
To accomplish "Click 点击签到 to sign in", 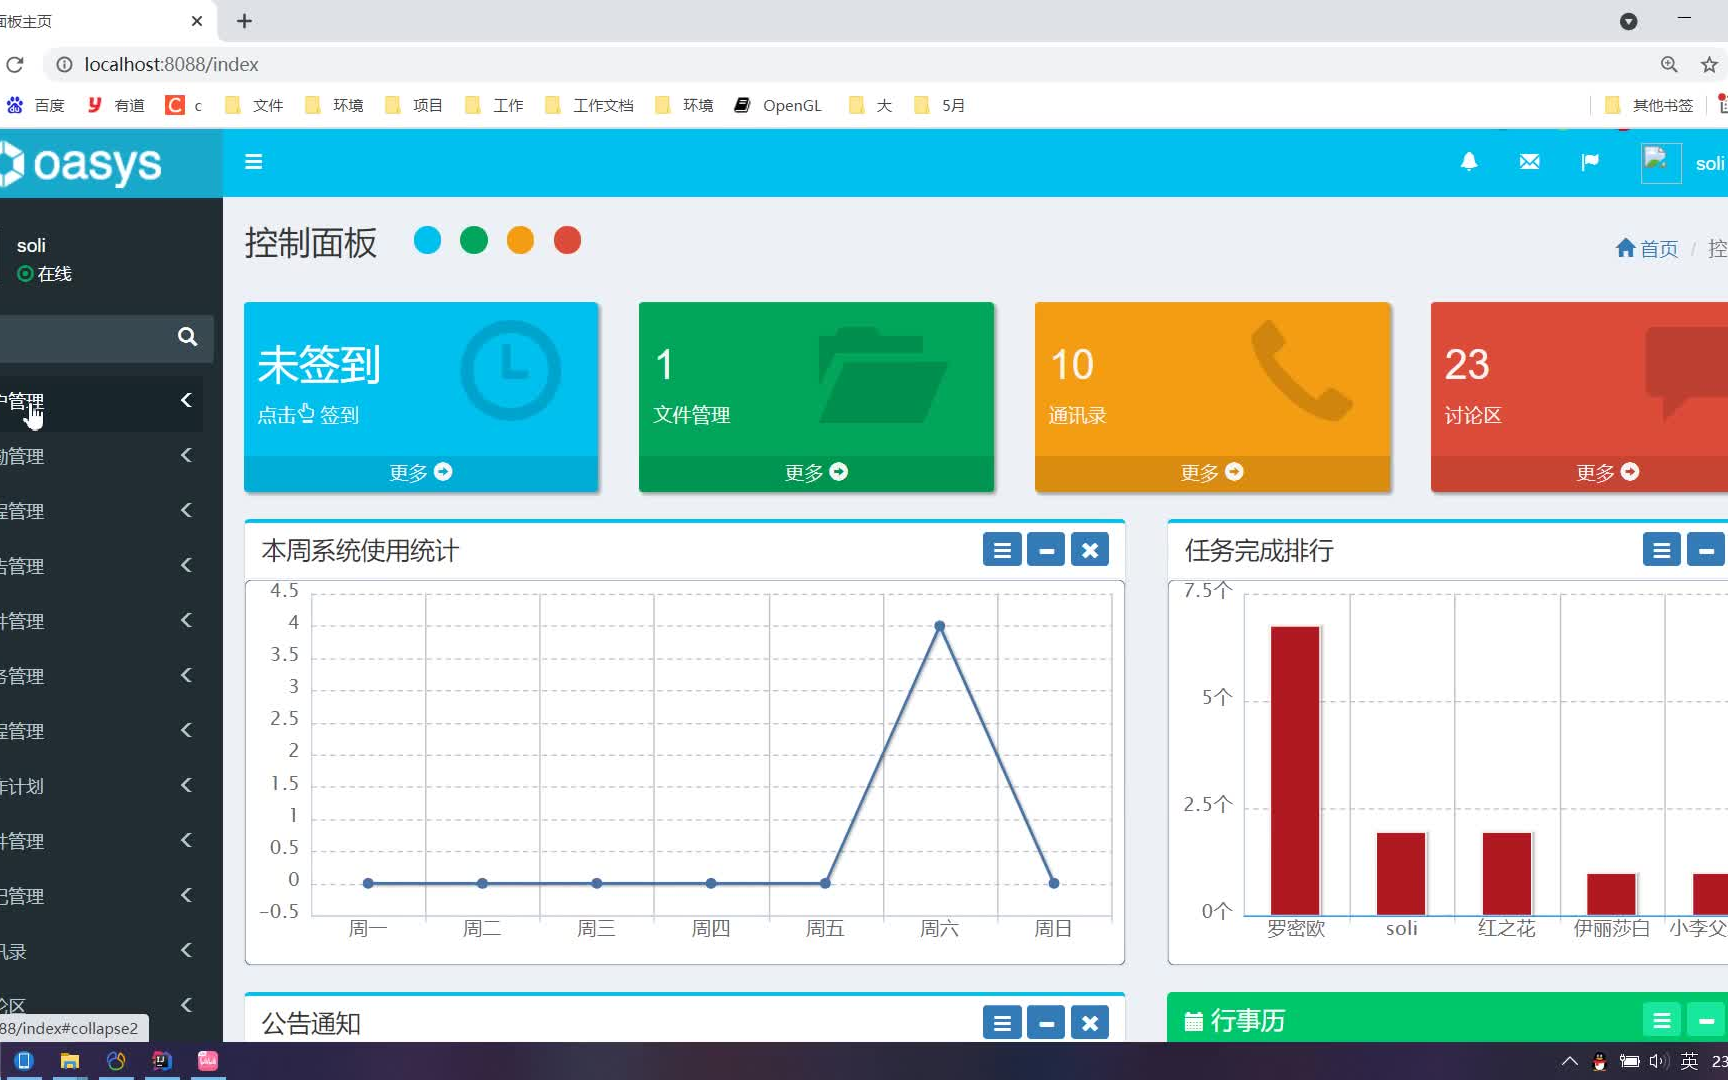I will tap(308, 414).
